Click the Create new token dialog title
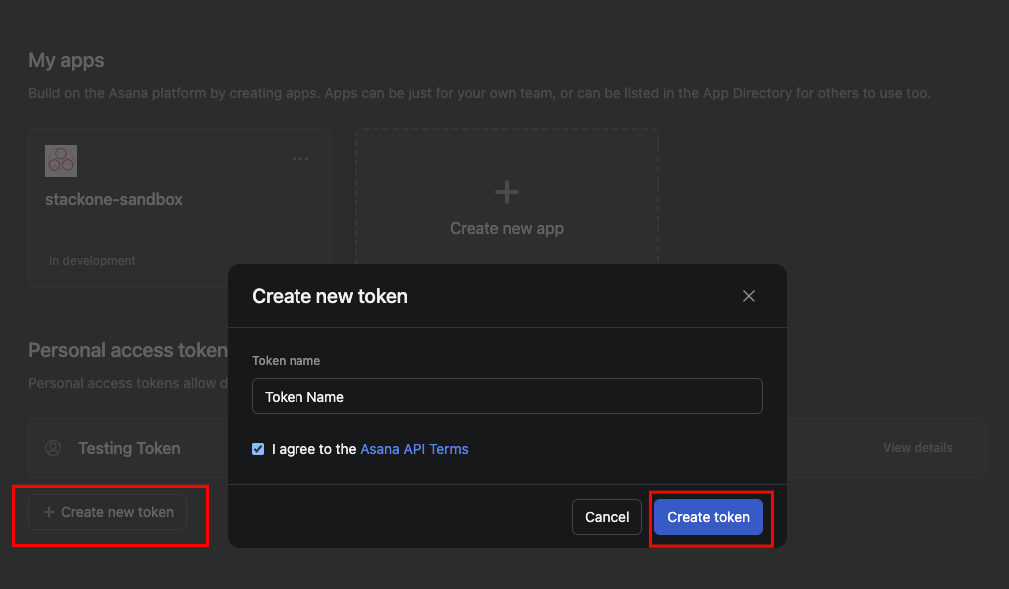 click(330, 296)
